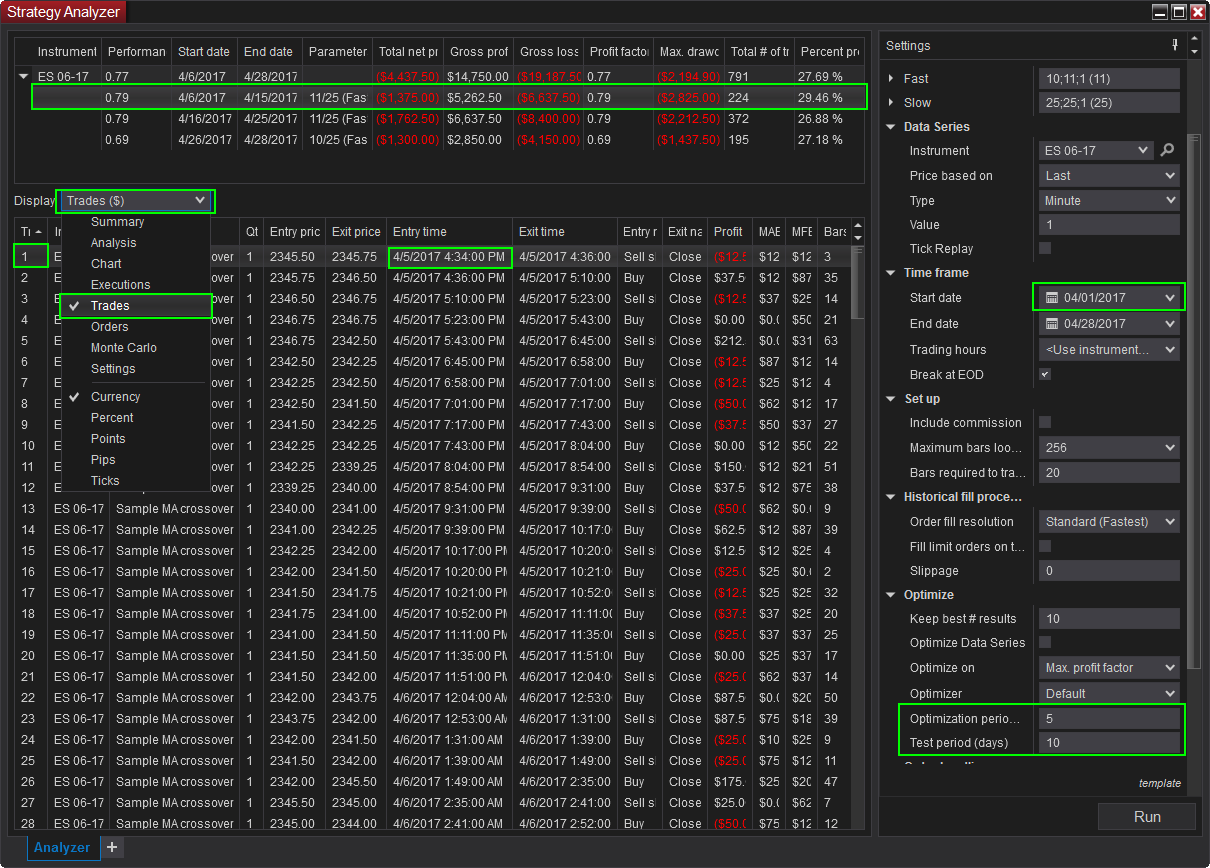
Task: Expand the Fast parameter section
Action: (892, 78)
